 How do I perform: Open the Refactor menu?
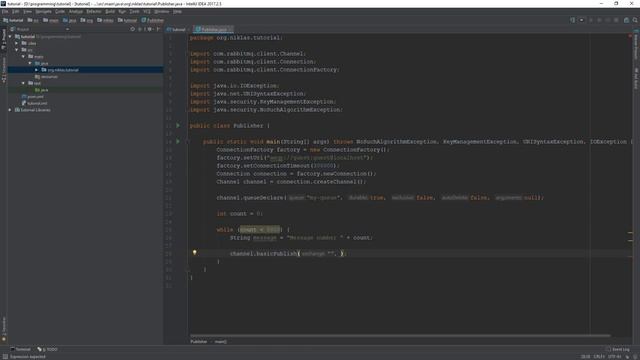tap(93, 11)
